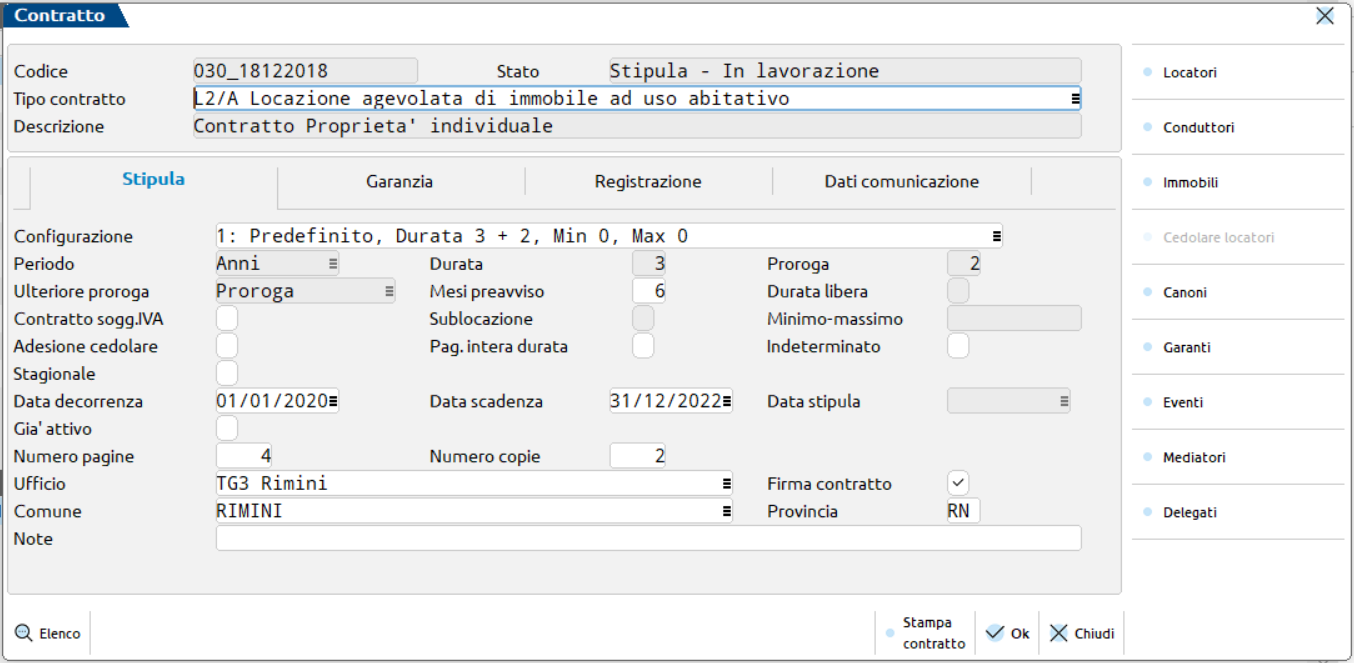This screenshot has height=663, width=1354.
Task: Open the Locatori side panel
Action: (1189, 73)
